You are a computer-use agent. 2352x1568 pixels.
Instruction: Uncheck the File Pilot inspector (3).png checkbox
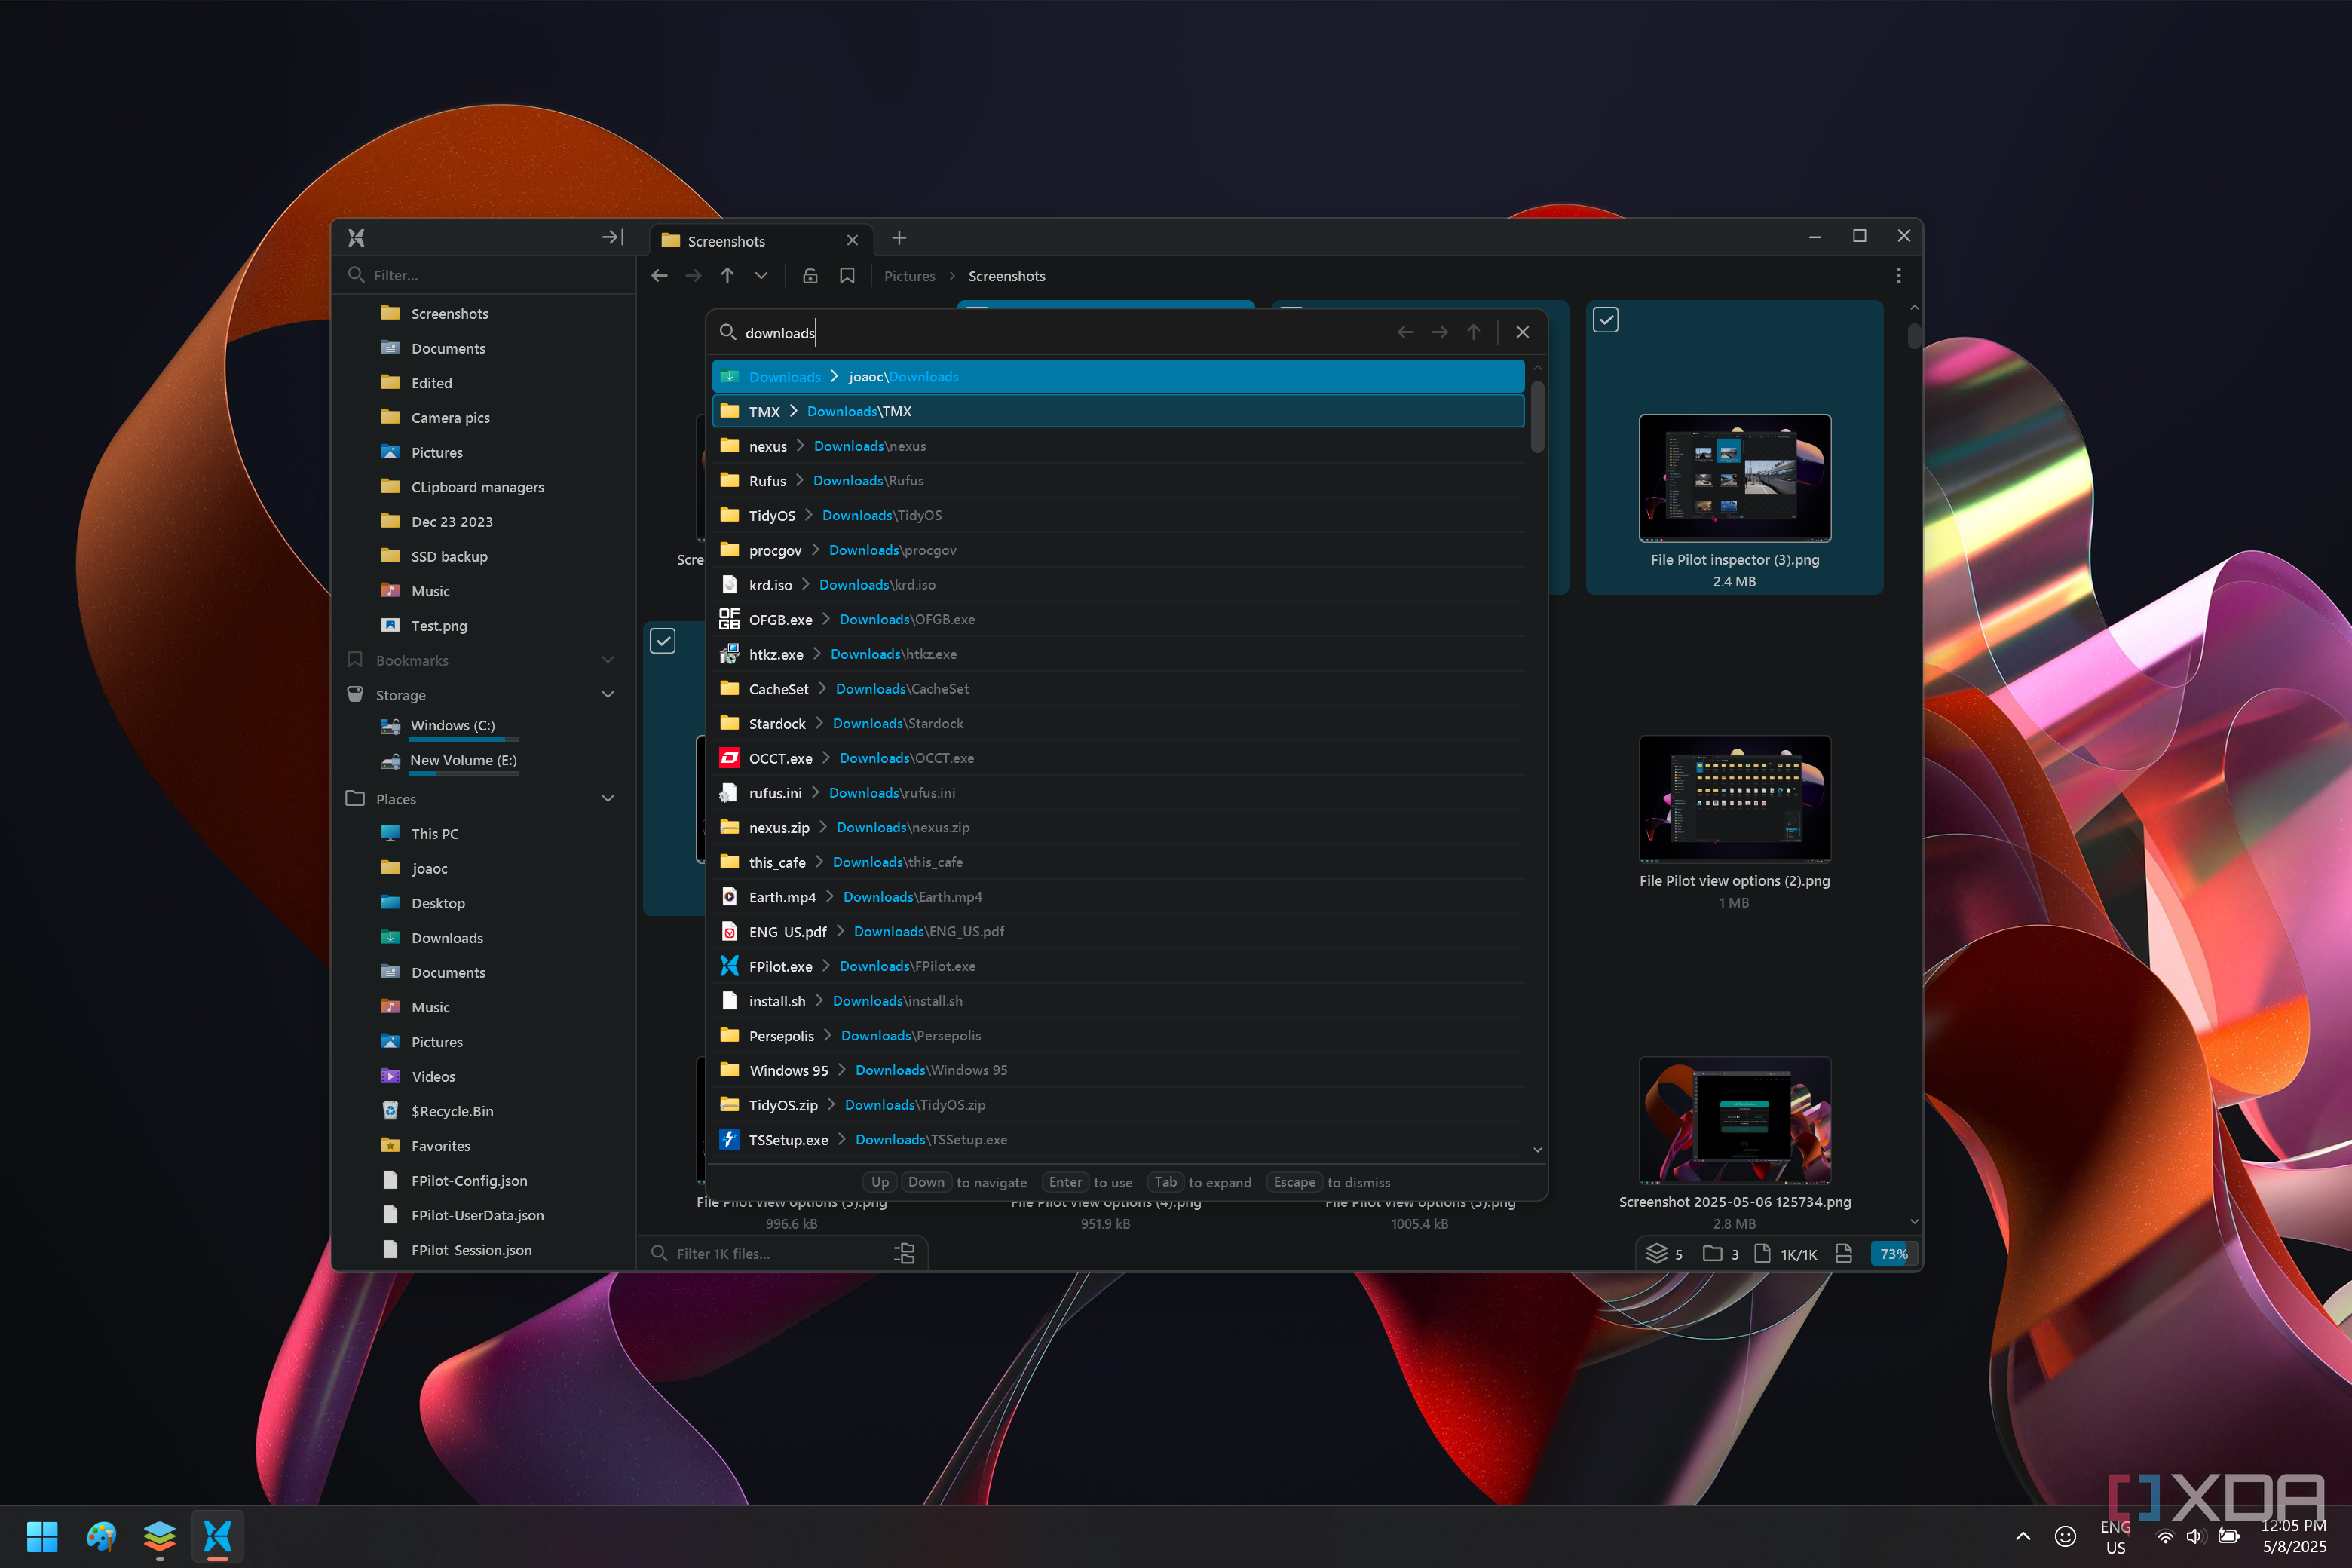1605,320
